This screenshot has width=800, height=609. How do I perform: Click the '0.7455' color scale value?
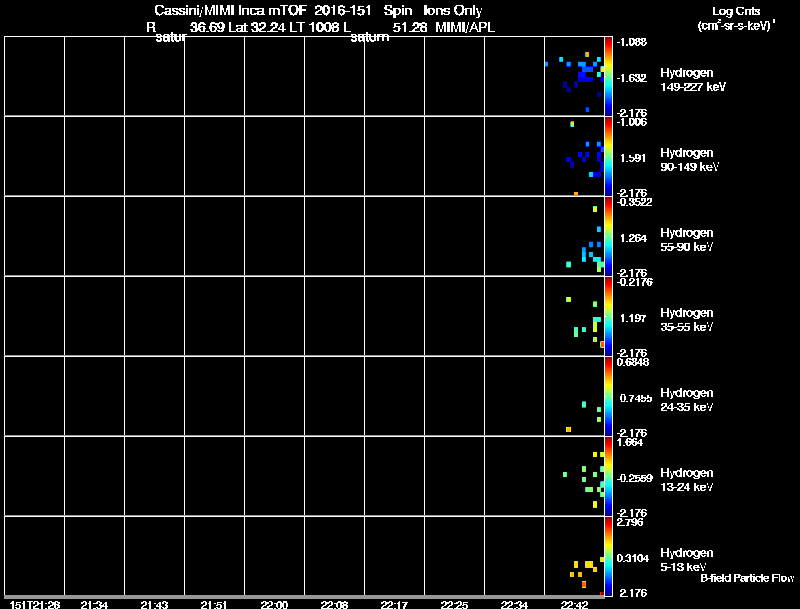(x=636, y=398)
